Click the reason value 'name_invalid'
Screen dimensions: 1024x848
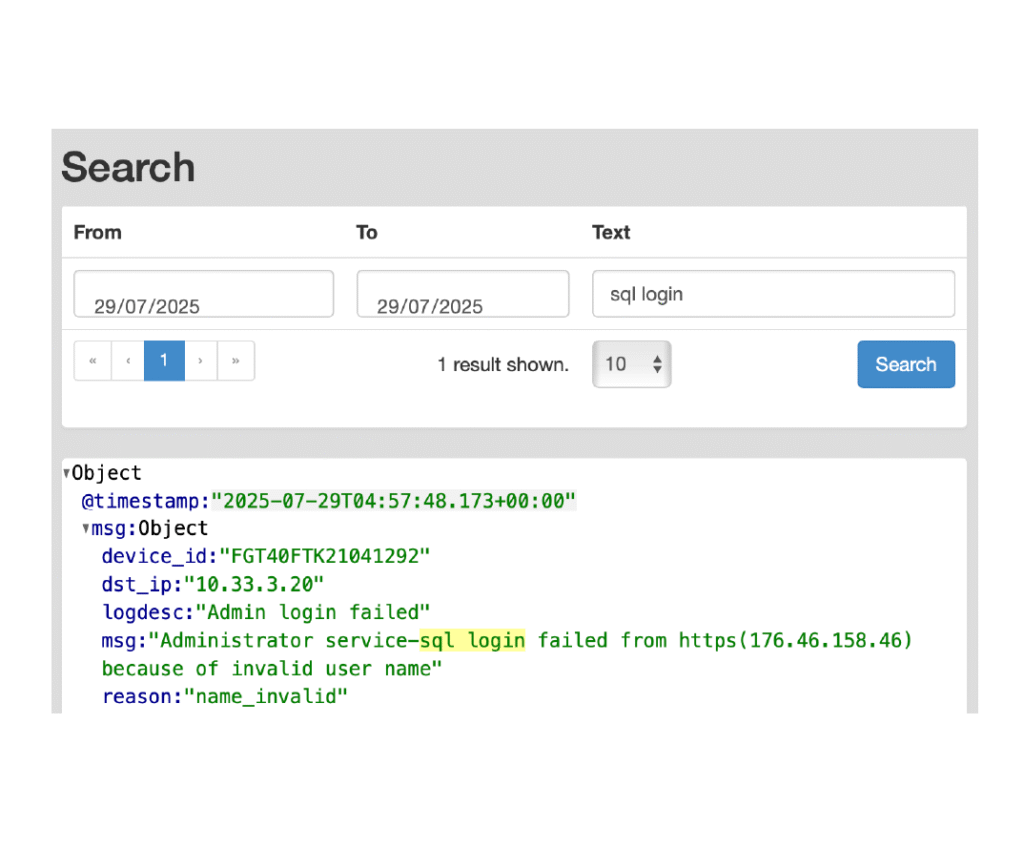[265, 696]
